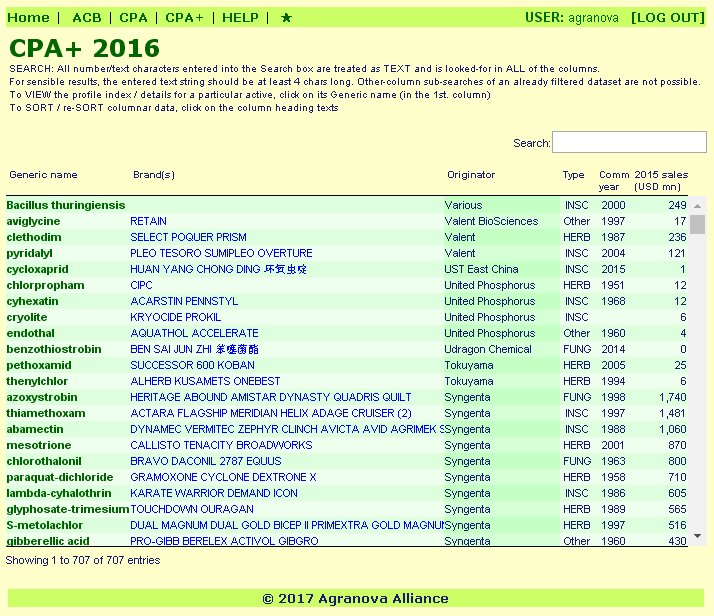Click the 1,740 sales value
The height and width of the screenshot is (616, 714).
pos(673,397)
